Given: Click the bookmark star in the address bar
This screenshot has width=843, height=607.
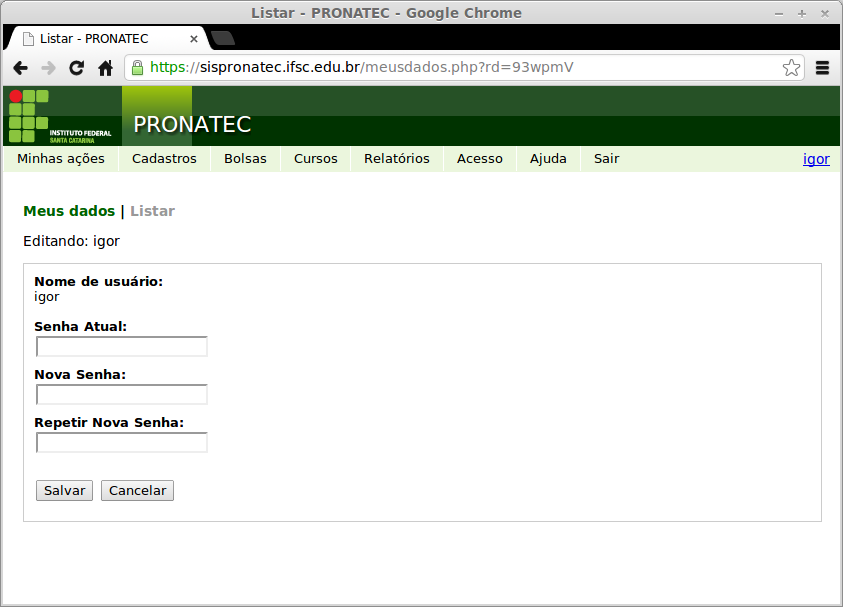Looking at the screenshot, I should 791,67.
